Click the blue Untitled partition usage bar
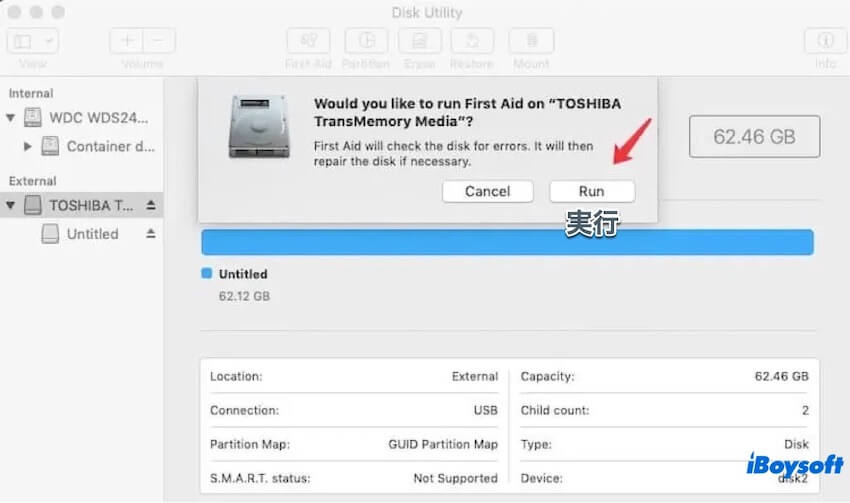 point(507,243)
